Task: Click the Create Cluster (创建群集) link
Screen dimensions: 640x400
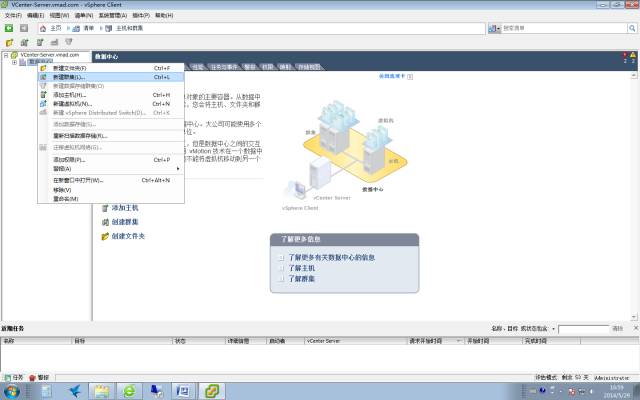Action: point(125,222)
